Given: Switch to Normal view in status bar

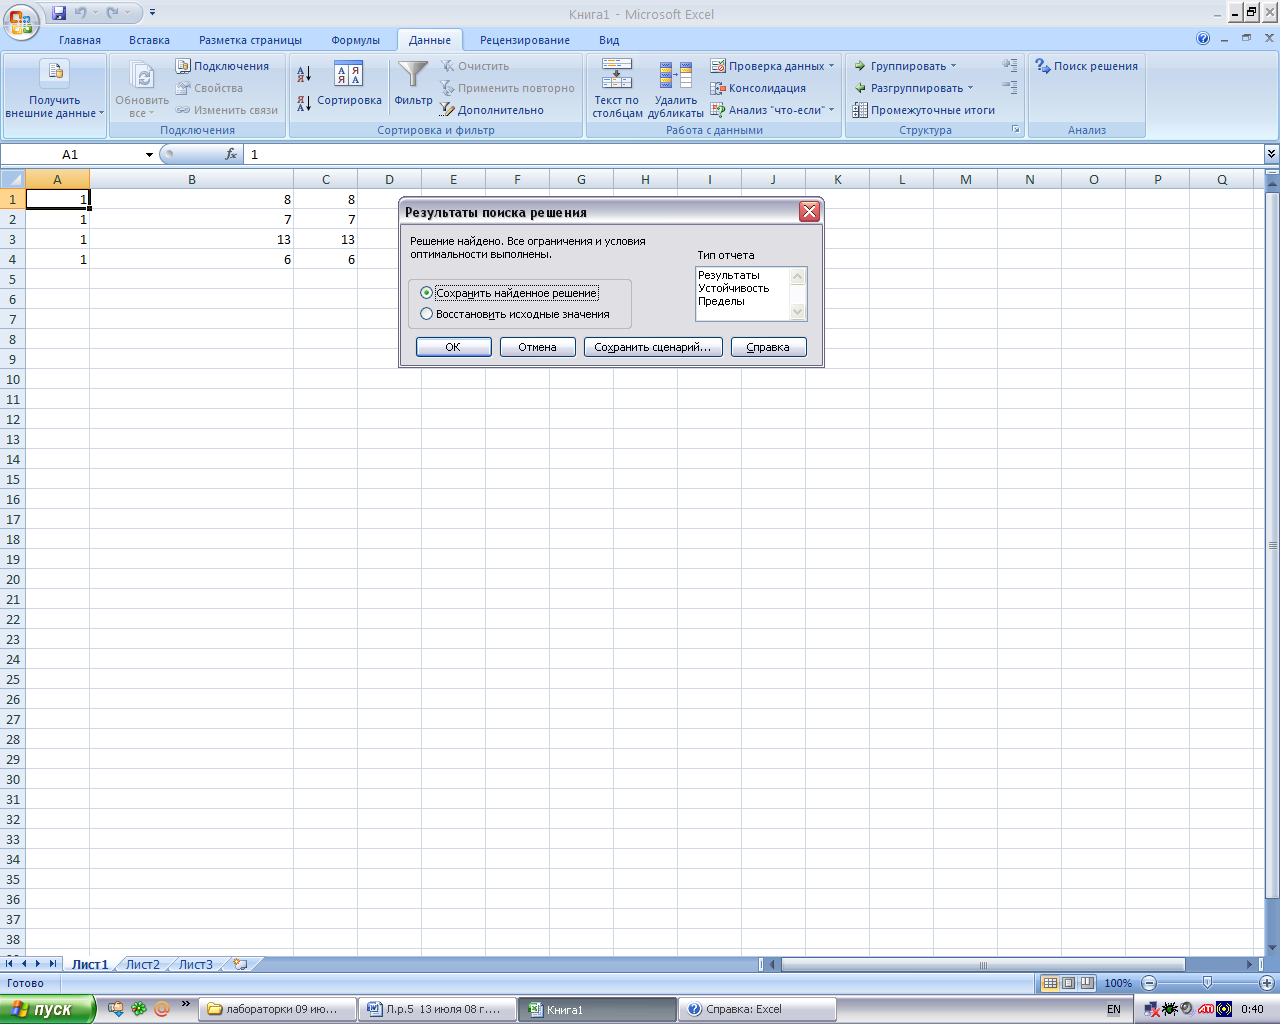Looking at the screenshot, I should point(1050,983).
